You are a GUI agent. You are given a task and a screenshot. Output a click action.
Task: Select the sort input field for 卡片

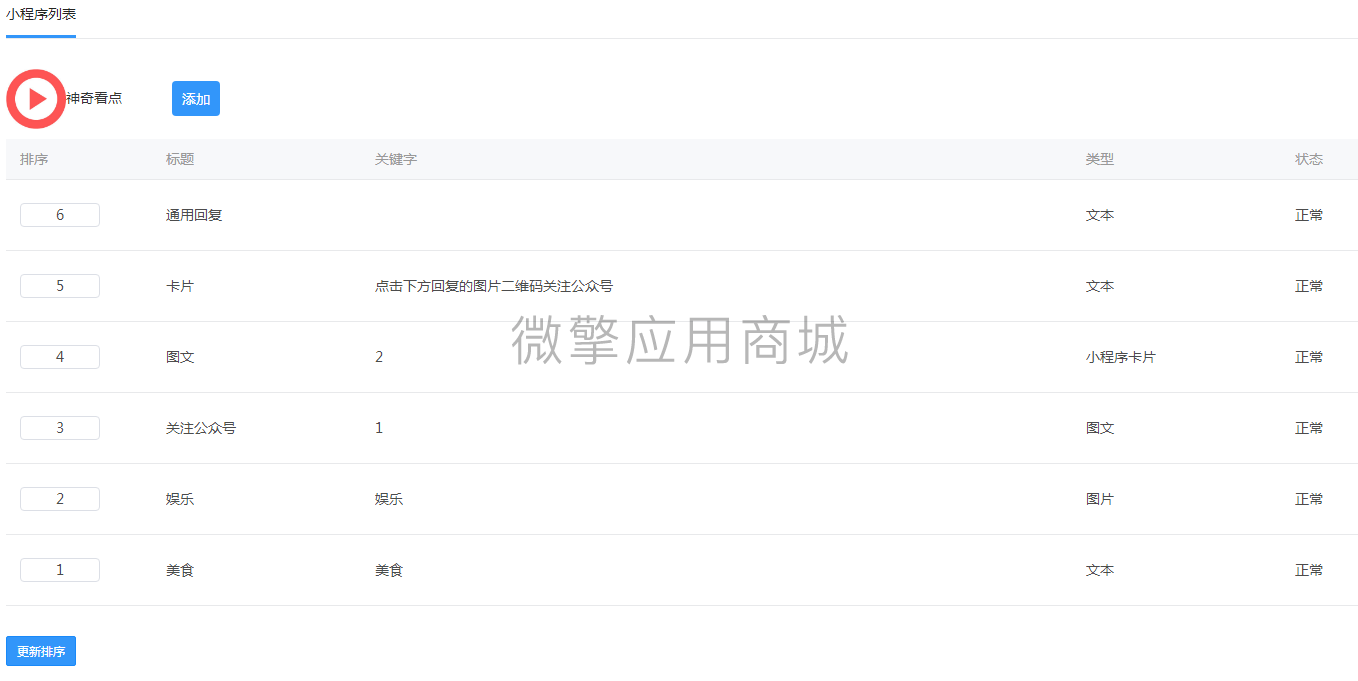tap(59, 285)
